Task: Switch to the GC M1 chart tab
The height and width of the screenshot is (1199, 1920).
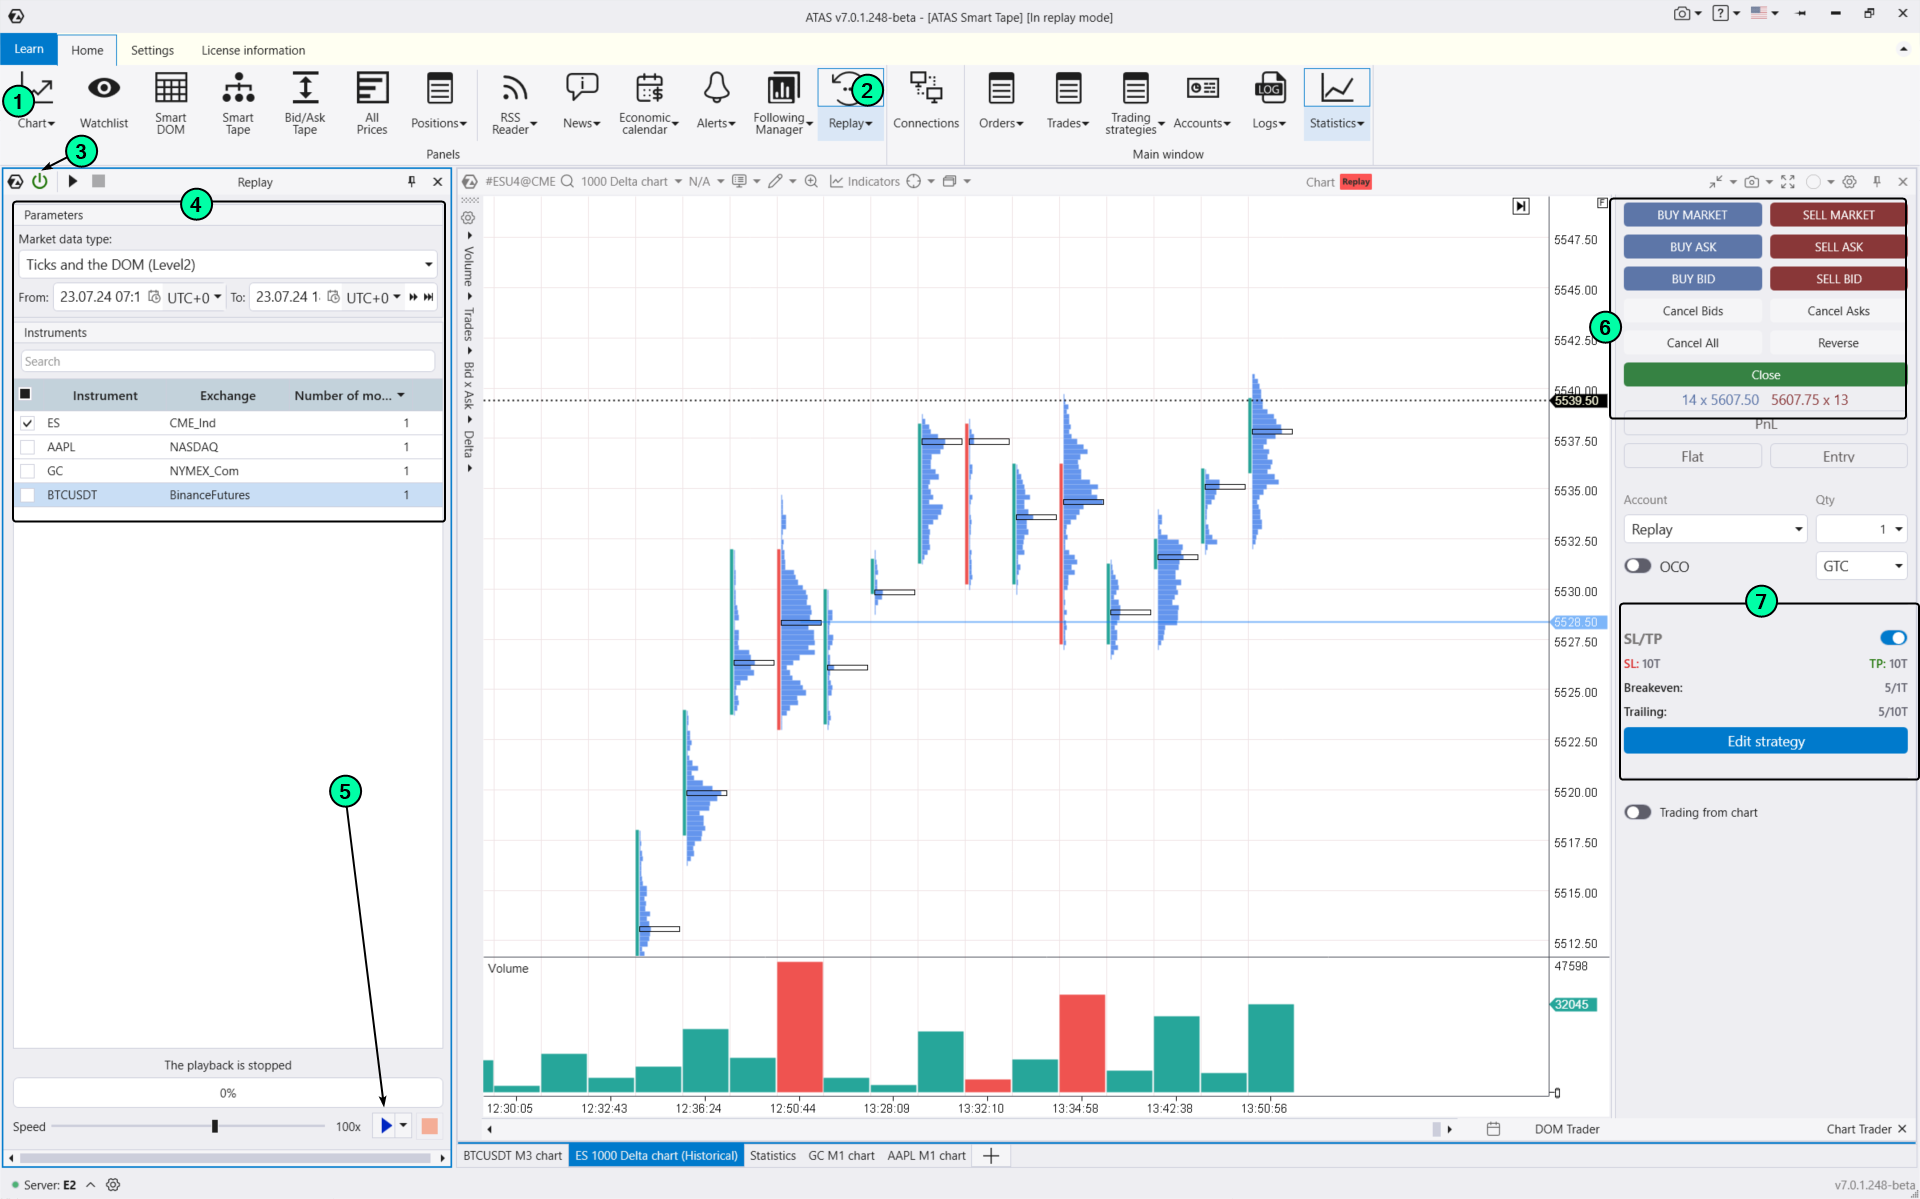Action: (x=841, y=1155)
